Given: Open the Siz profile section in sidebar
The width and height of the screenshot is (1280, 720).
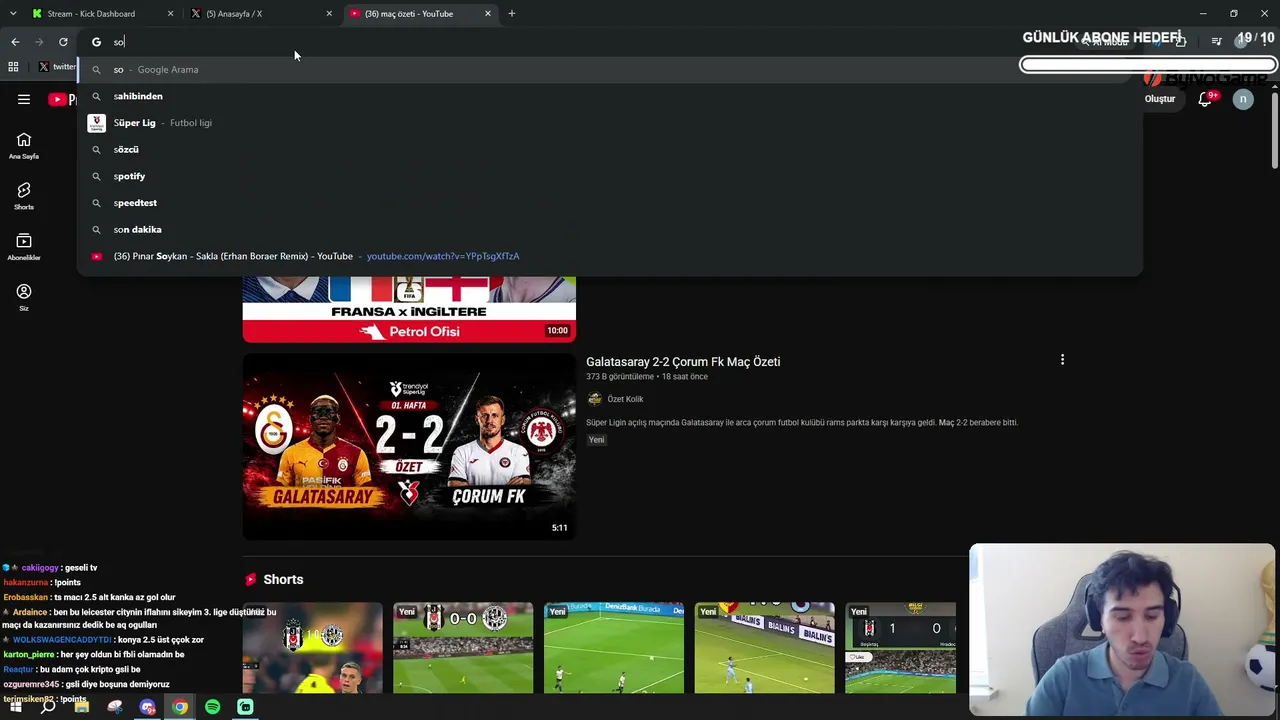Looking at the screenshot, I should 24,297.
